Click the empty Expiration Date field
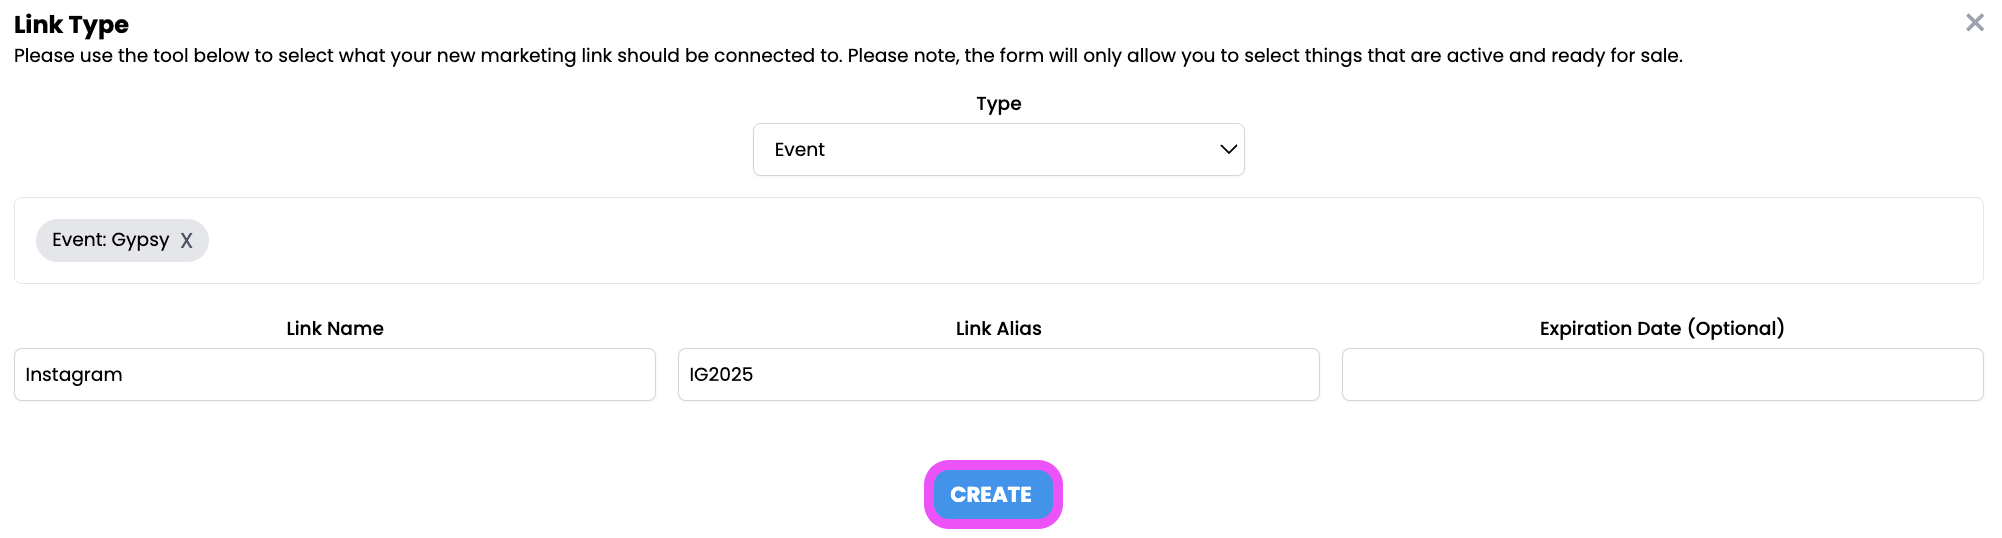 pyautogui.click(x=1662, y=374)
